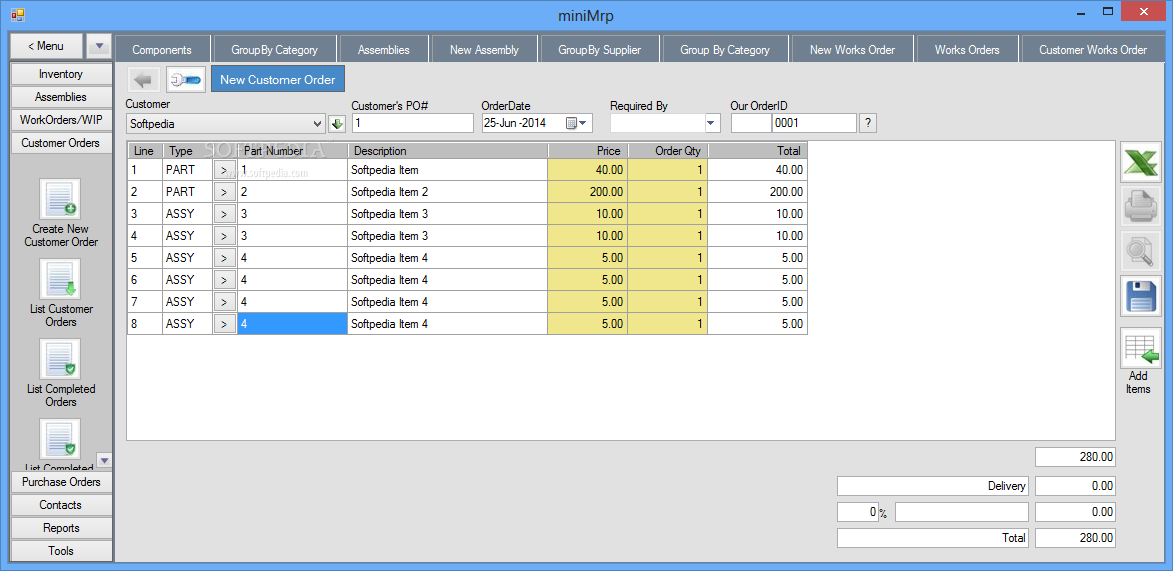The height and width of the screenshot is (571, 1173).
Task: Click the Delivery amount field
Action: click(x=1075, y=486)
